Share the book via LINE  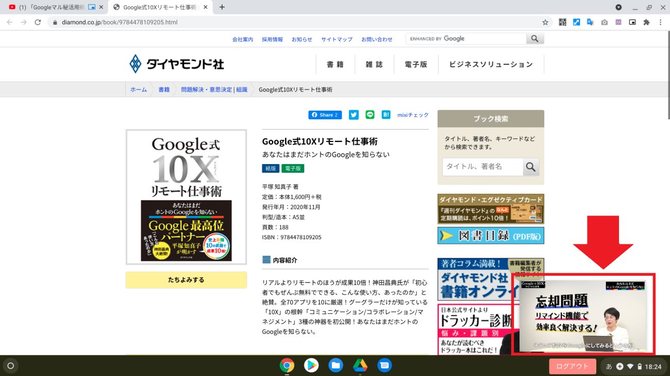tap(370, 115)
